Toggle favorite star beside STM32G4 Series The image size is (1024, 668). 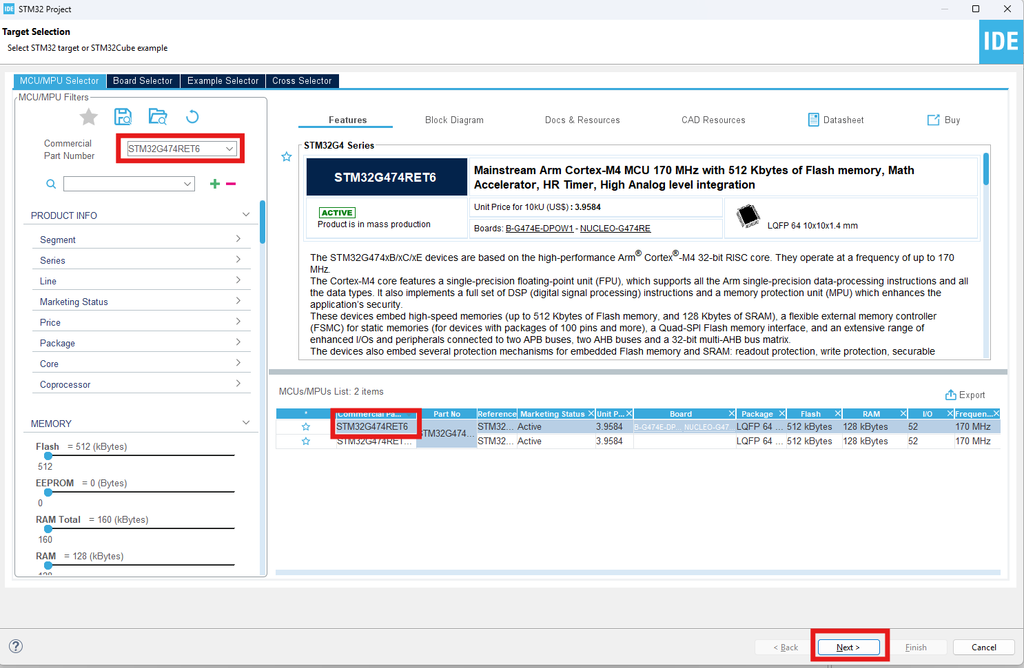click(287, 157)
